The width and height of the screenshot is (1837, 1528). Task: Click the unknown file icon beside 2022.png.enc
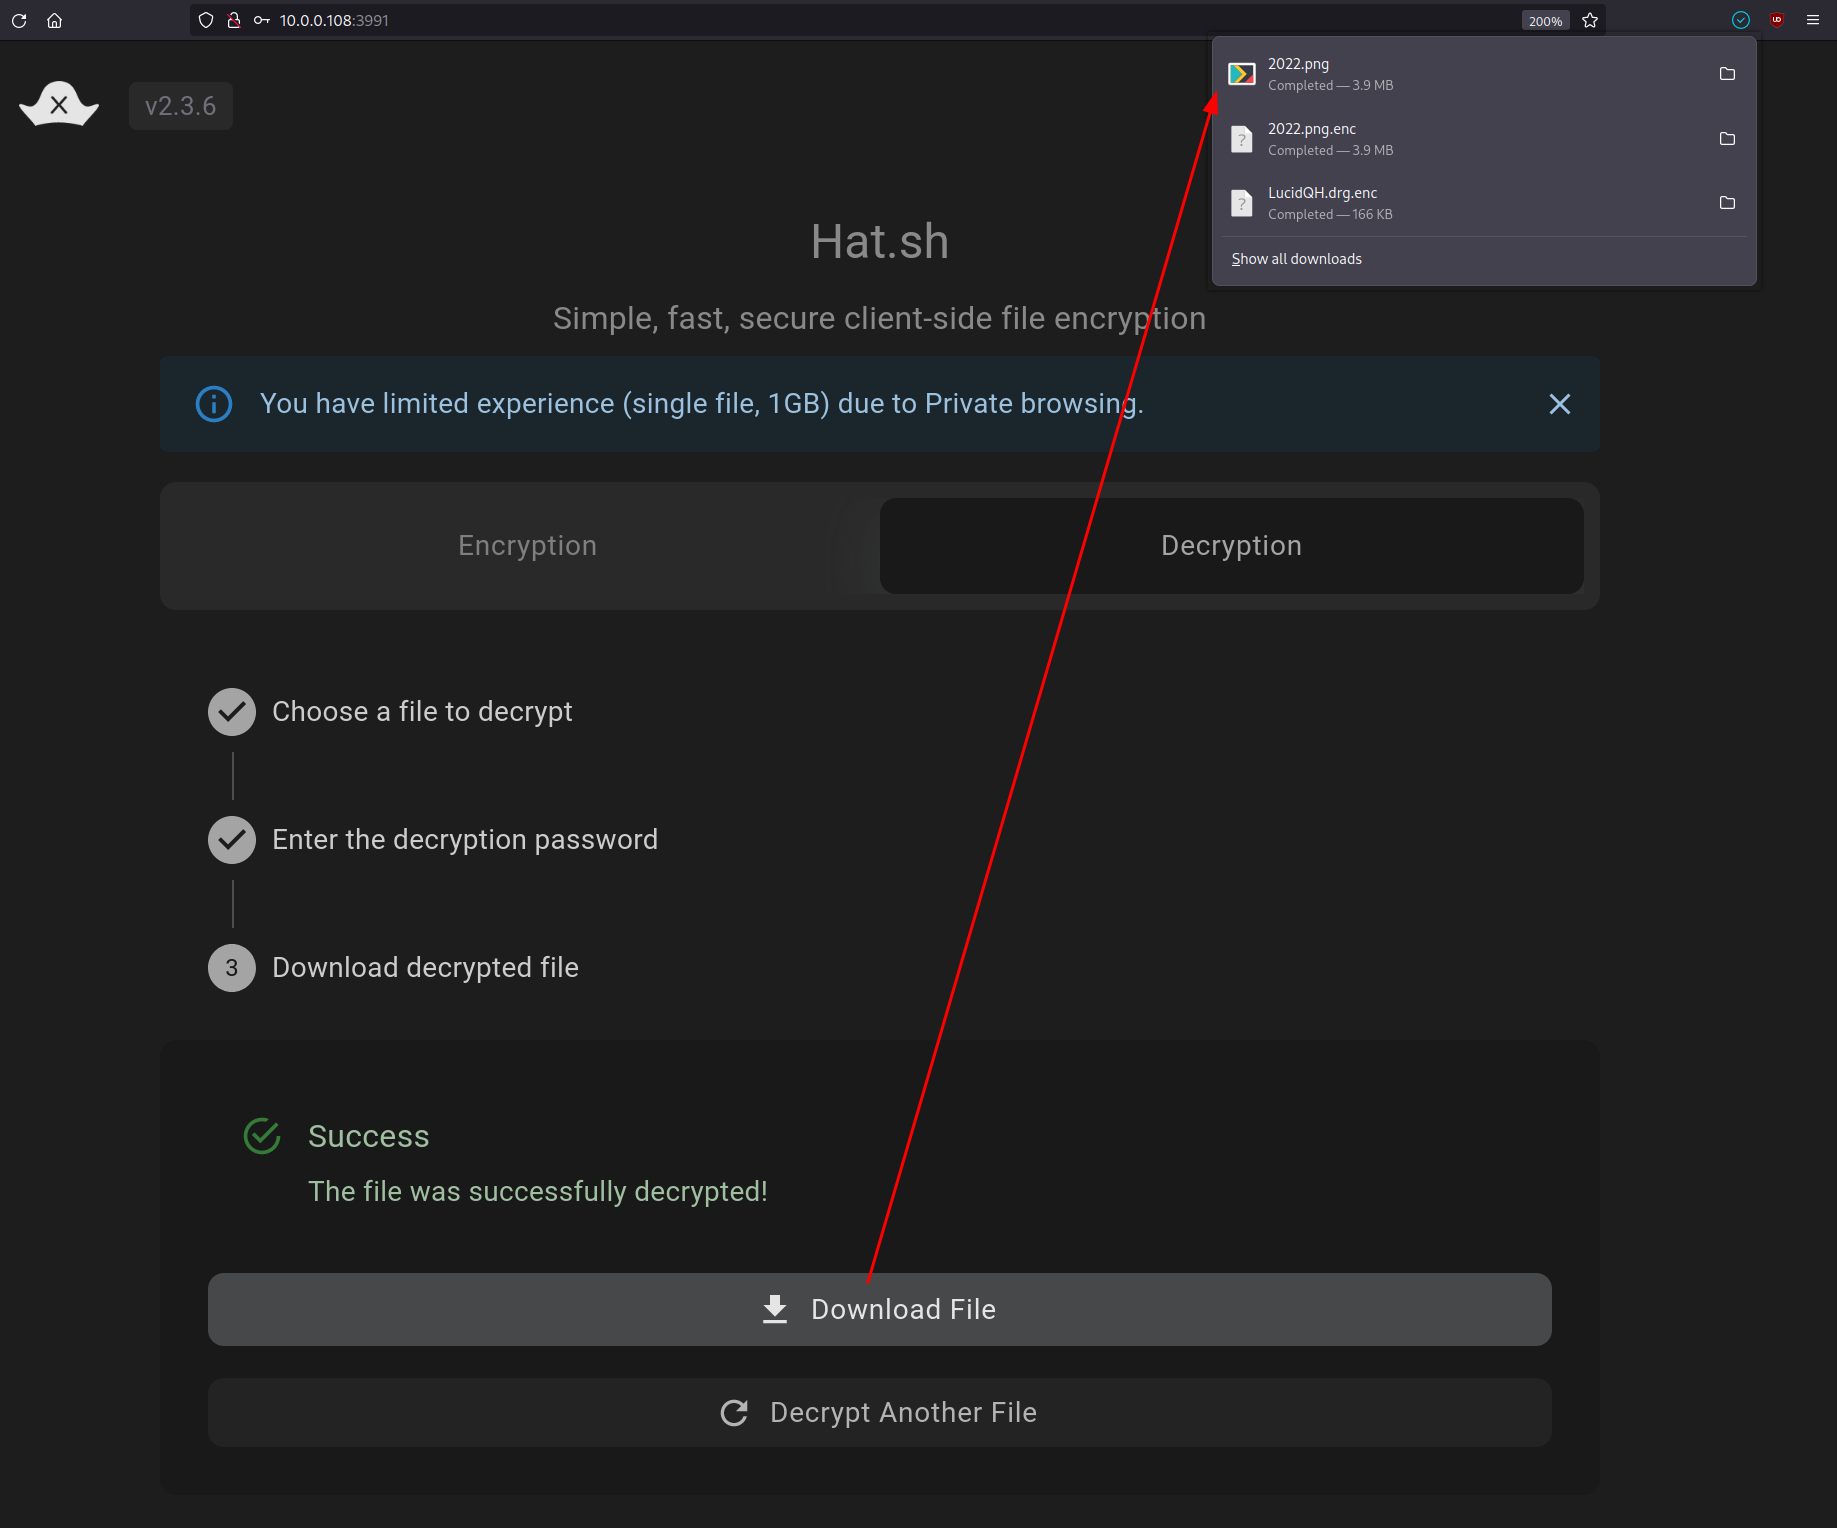pos(1242,139)
